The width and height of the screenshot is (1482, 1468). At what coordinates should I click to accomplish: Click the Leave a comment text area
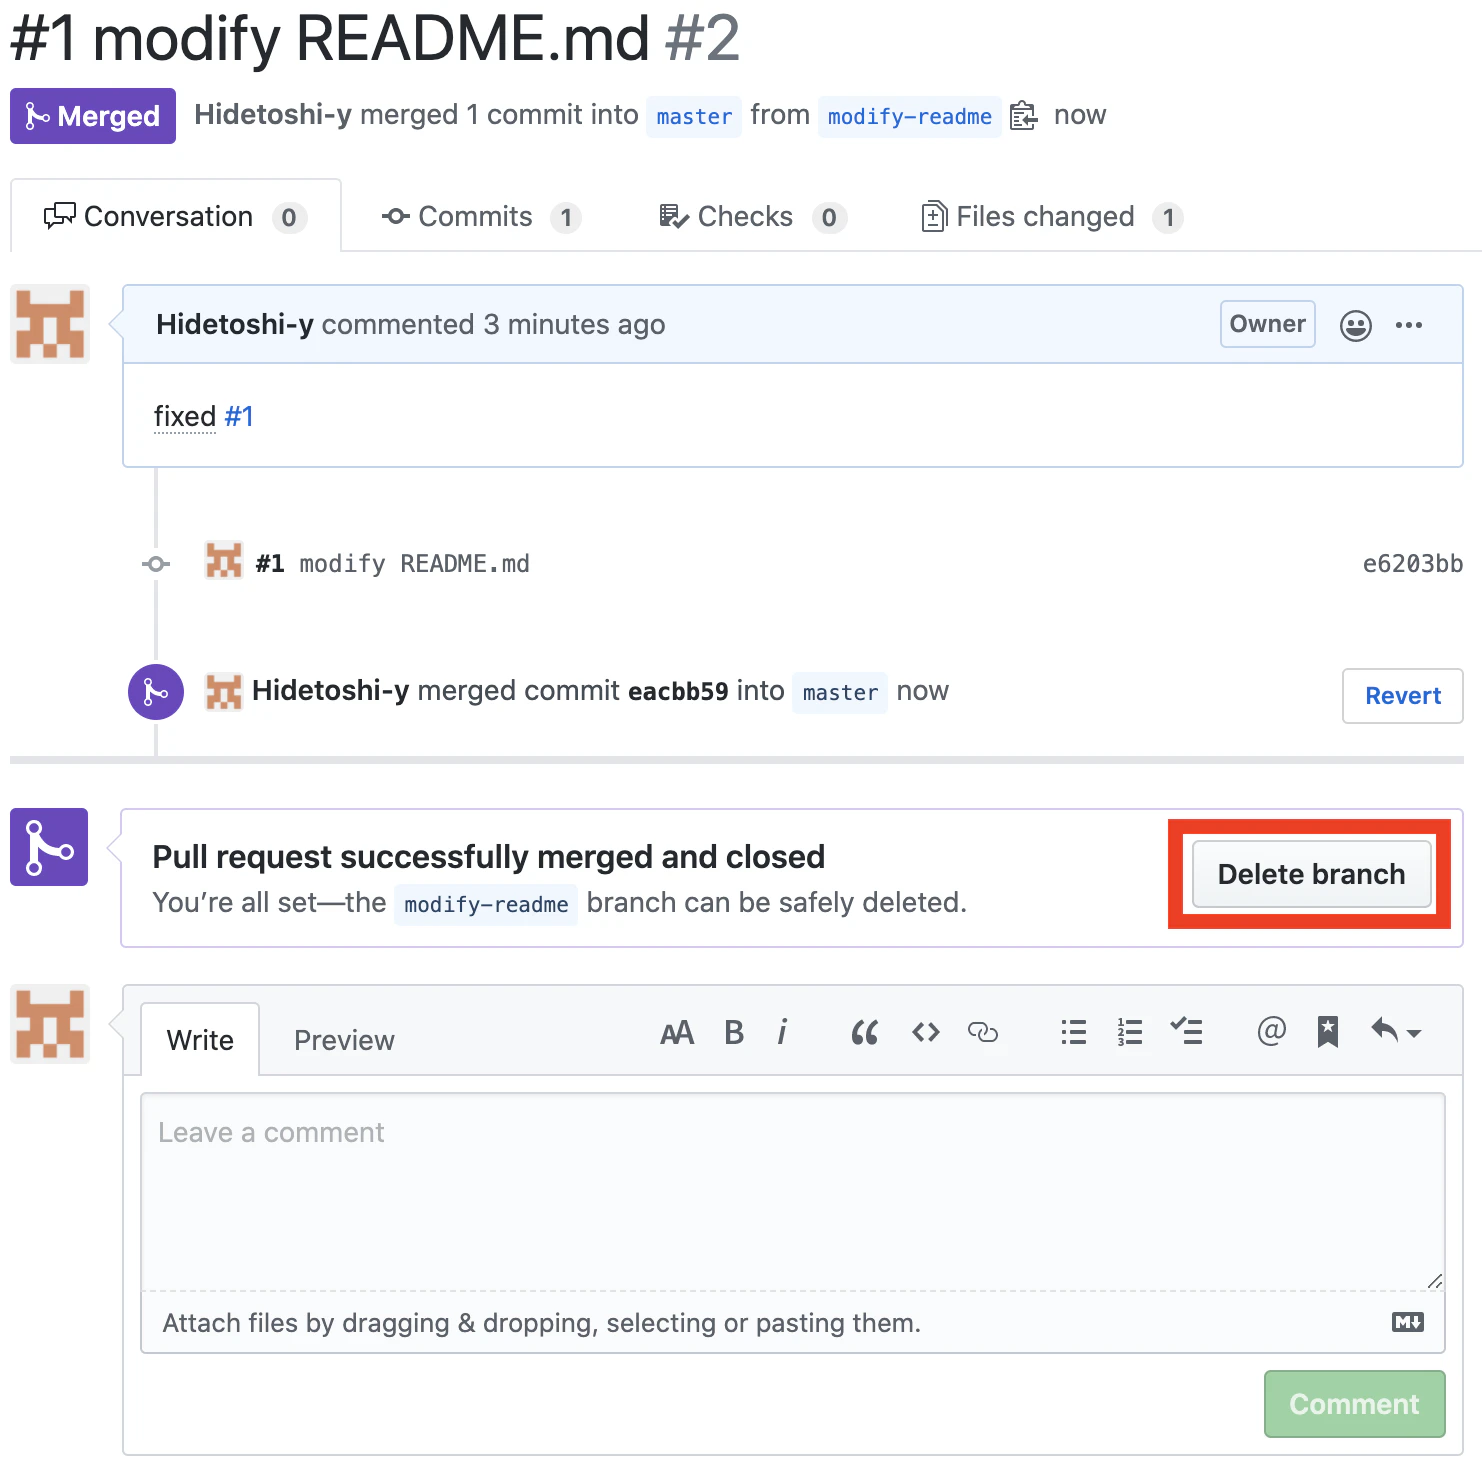coord(793,1192)
